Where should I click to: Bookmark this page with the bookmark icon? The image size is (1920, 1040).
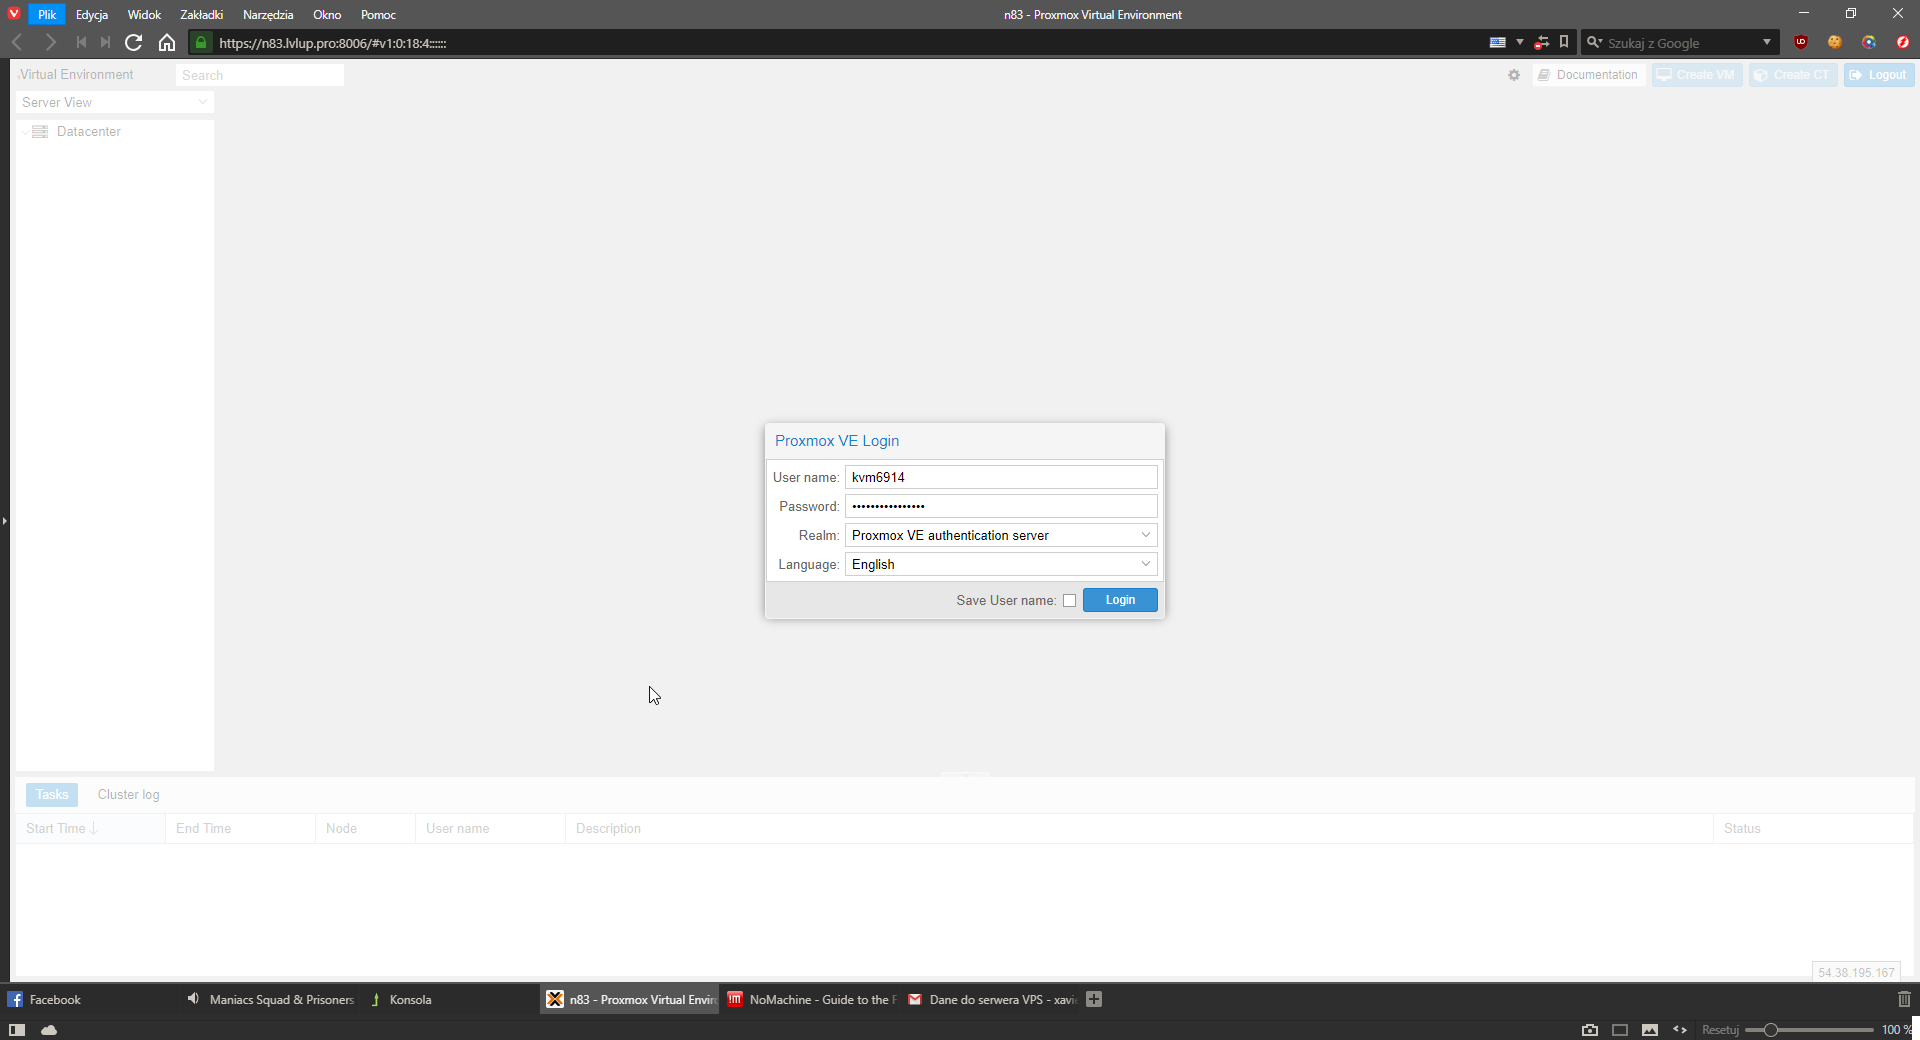point(1564,42)
